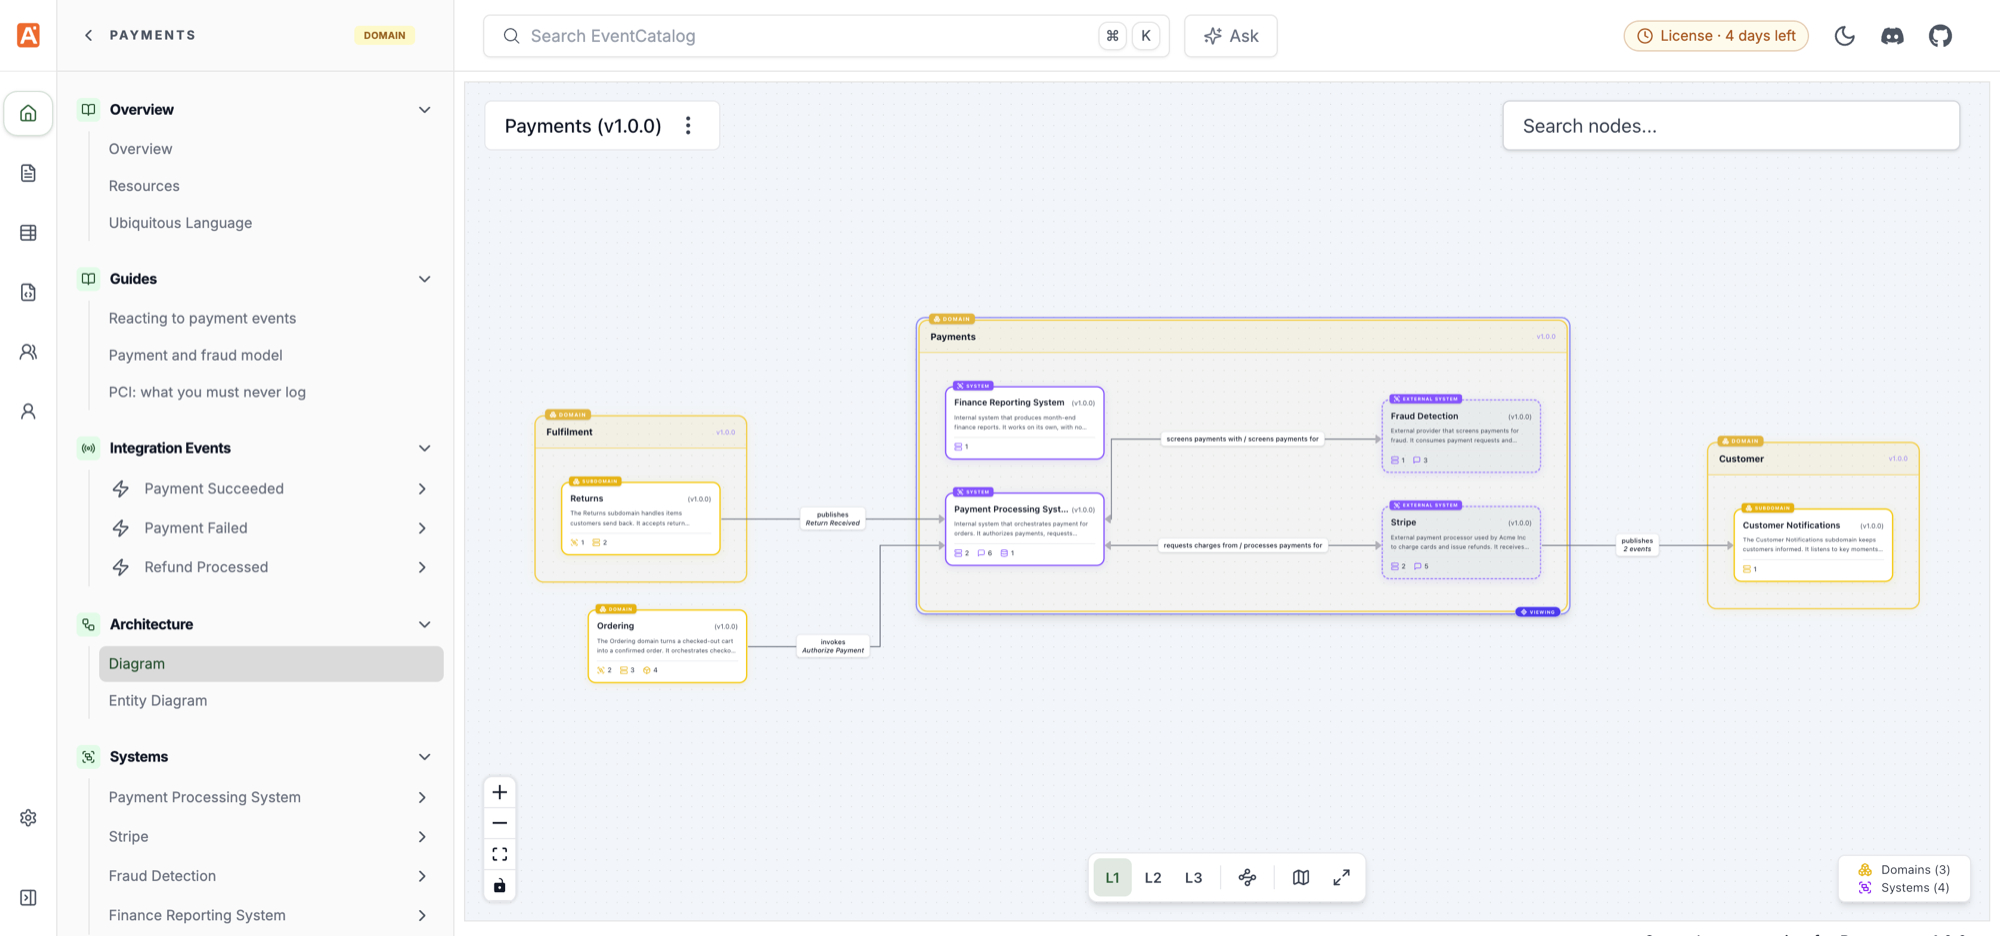Open the Discord icon link
The height and width of the screenshot is (936, 2000).
click(1892, 36)
